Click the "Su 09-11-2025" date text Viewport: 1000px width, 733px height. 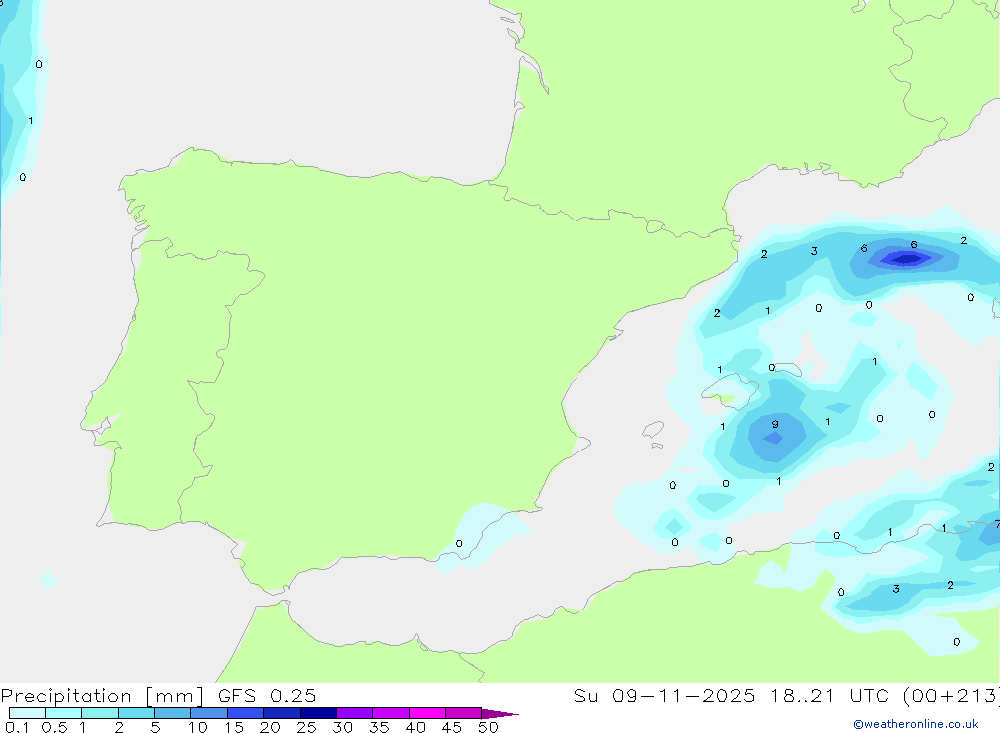point(664,695)
